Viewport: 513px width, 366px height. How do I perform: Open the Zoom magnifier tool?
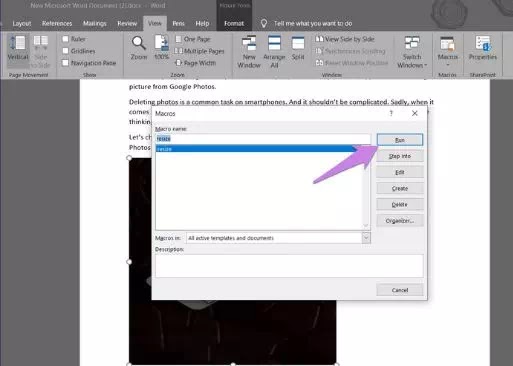(139, 48)
